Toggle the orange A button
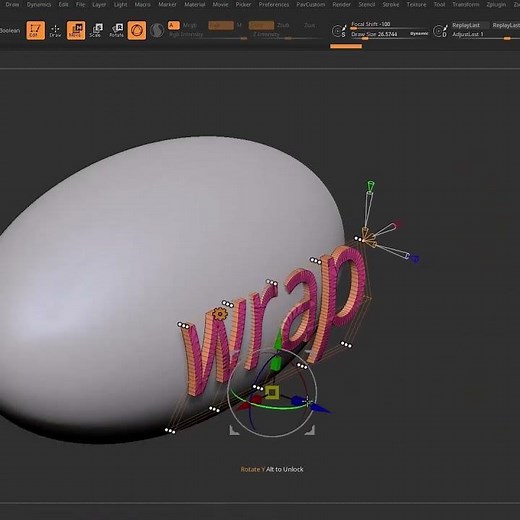Viewport: 520px width, 520px height. [174, 25]
